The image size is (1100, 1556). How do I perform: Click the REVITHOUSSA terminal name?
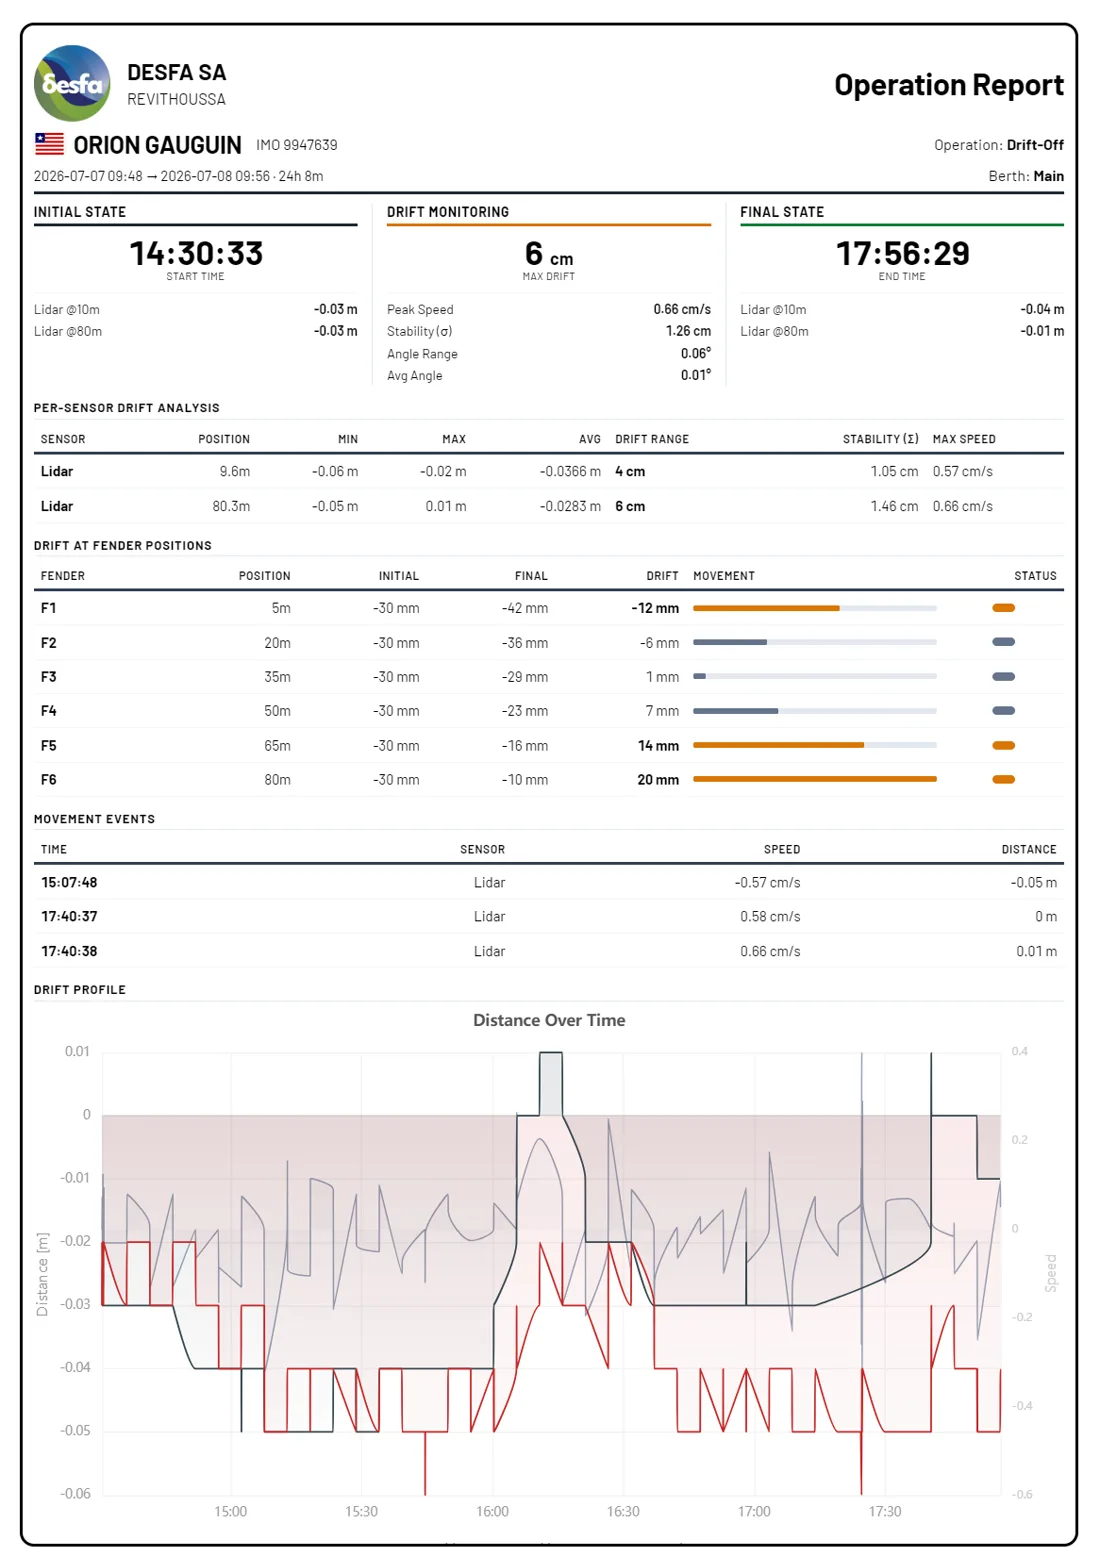pyautogui.click(x=176, y=99)
